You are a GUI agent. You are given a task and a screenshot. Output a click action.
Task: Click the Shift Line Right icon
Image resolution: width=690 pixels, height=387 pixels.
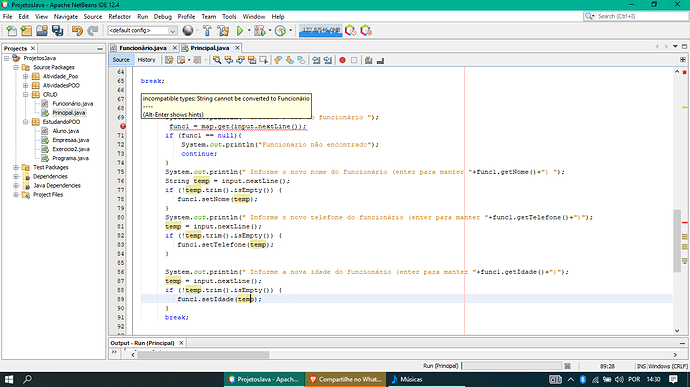click(x=327, y=60)
